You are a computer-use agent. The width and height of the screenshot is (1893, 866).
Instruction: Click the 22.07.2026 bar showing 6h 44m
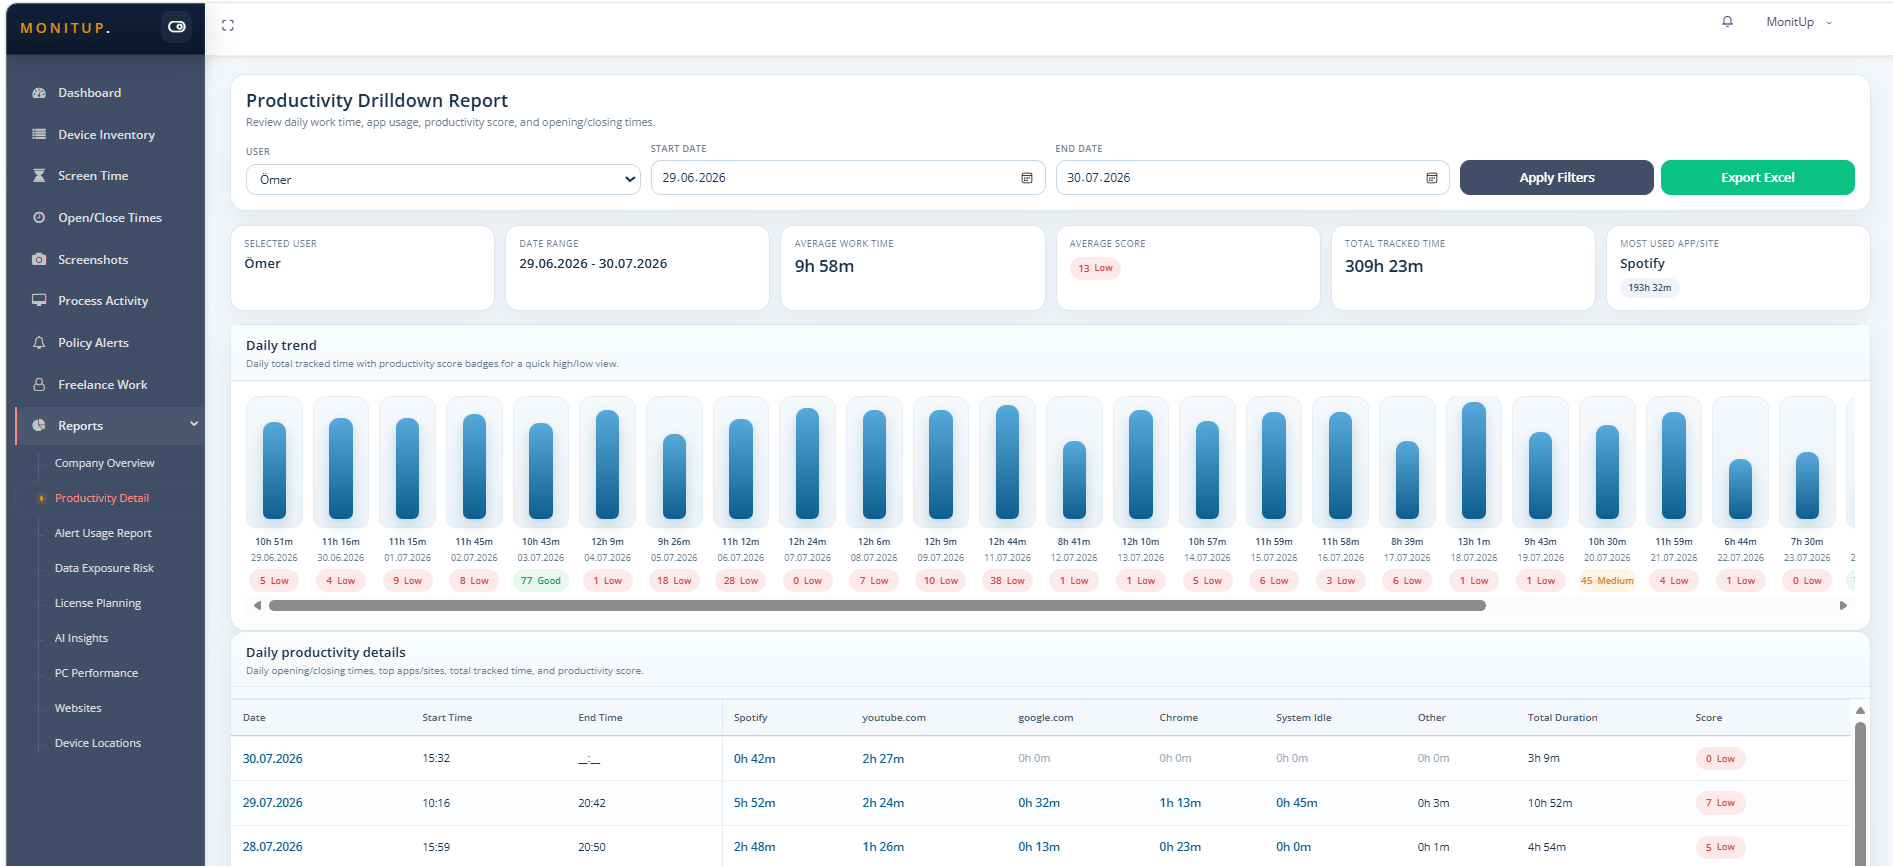click(1740, 488)
